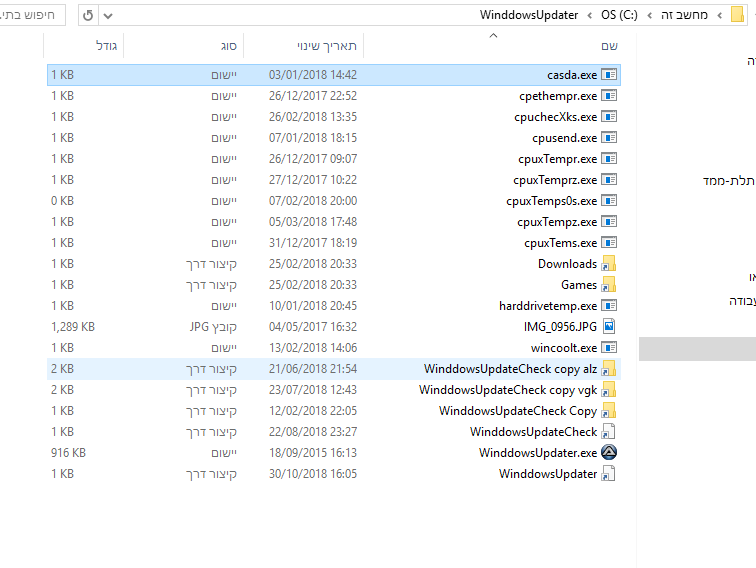Click the WinddowsUpdater shortcut file icon
756x568 pixels.
click(x=609, y=473)
